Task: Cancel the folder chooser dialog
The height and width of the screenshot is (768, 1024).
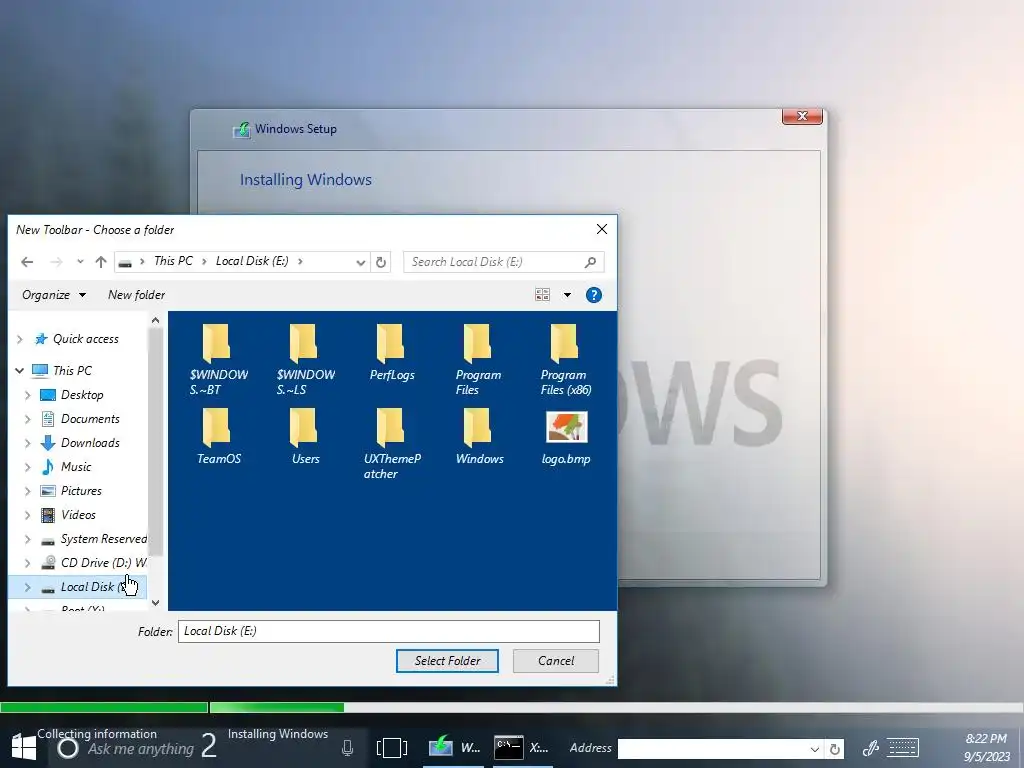Action: point(556,661)
